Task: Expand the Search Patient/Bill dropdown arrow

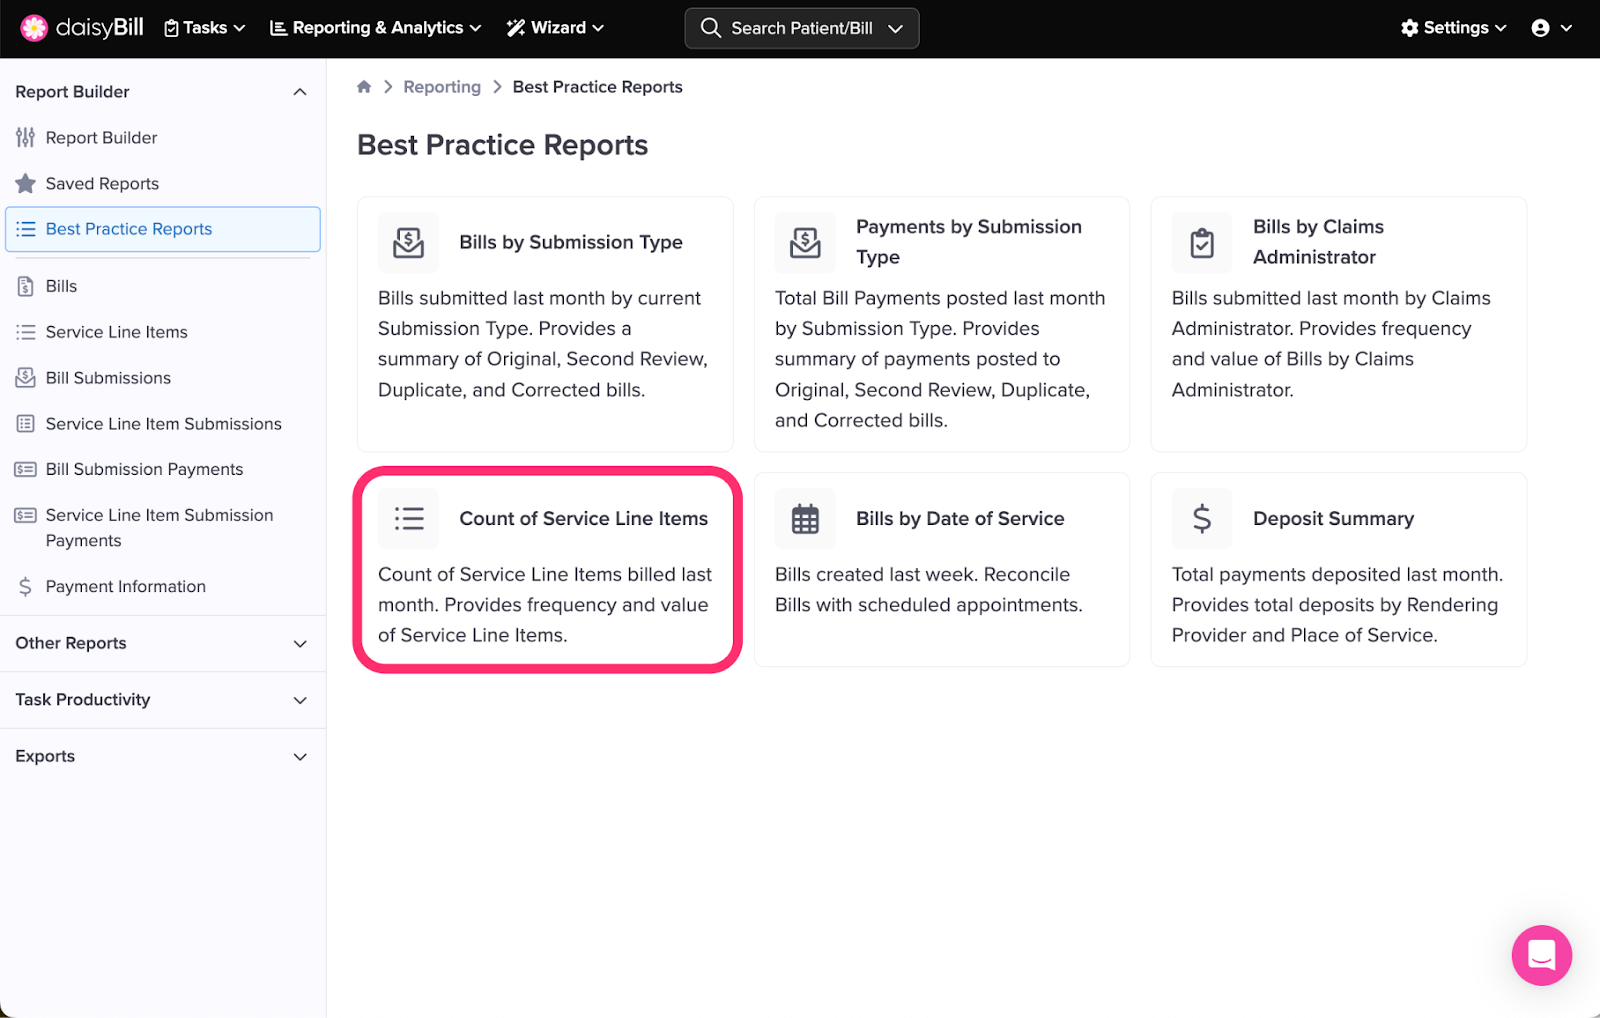Action: 896,28
